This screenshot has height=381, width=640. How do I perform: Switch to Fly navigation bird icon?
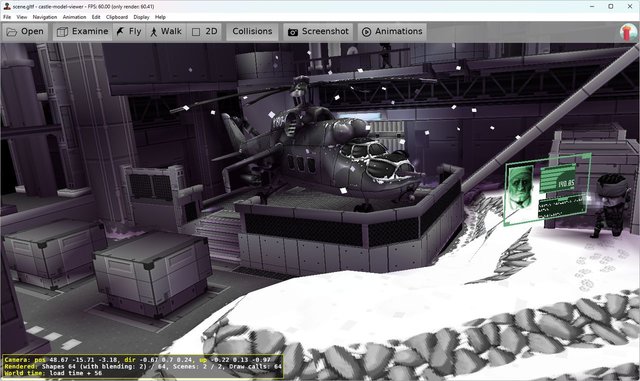click(120, 31)
